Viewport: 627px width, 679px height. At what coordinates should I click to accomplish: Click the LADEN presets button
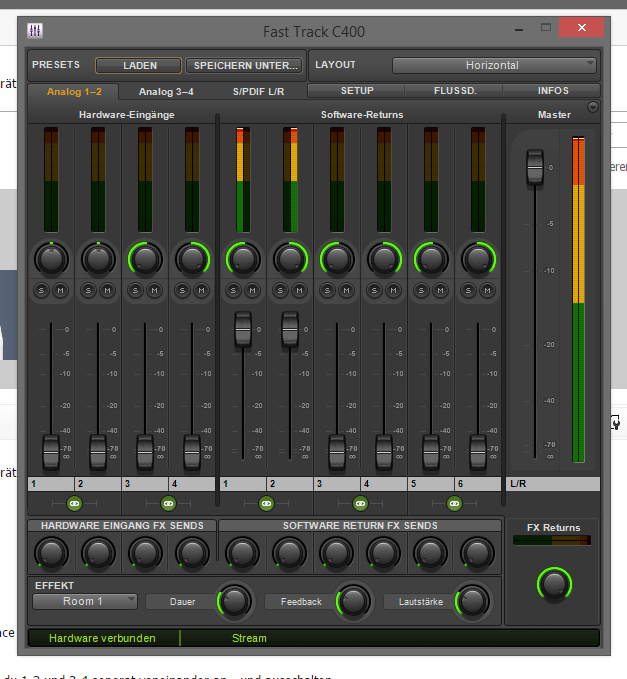pyautogui.click(x=139, y=66)
